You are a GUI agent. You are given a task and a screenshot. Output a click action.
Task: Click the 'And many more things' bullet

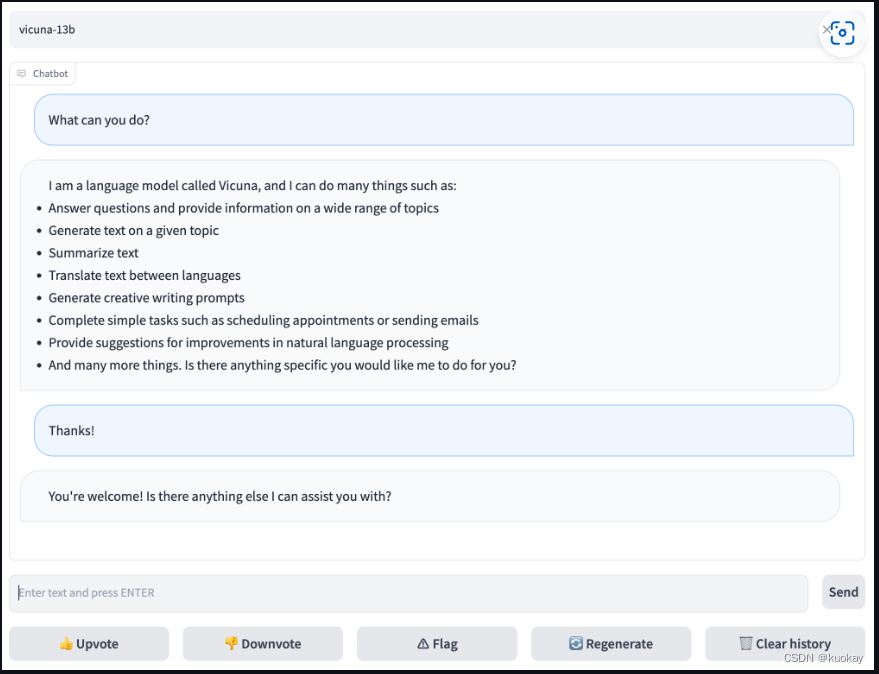coord(282,365)
